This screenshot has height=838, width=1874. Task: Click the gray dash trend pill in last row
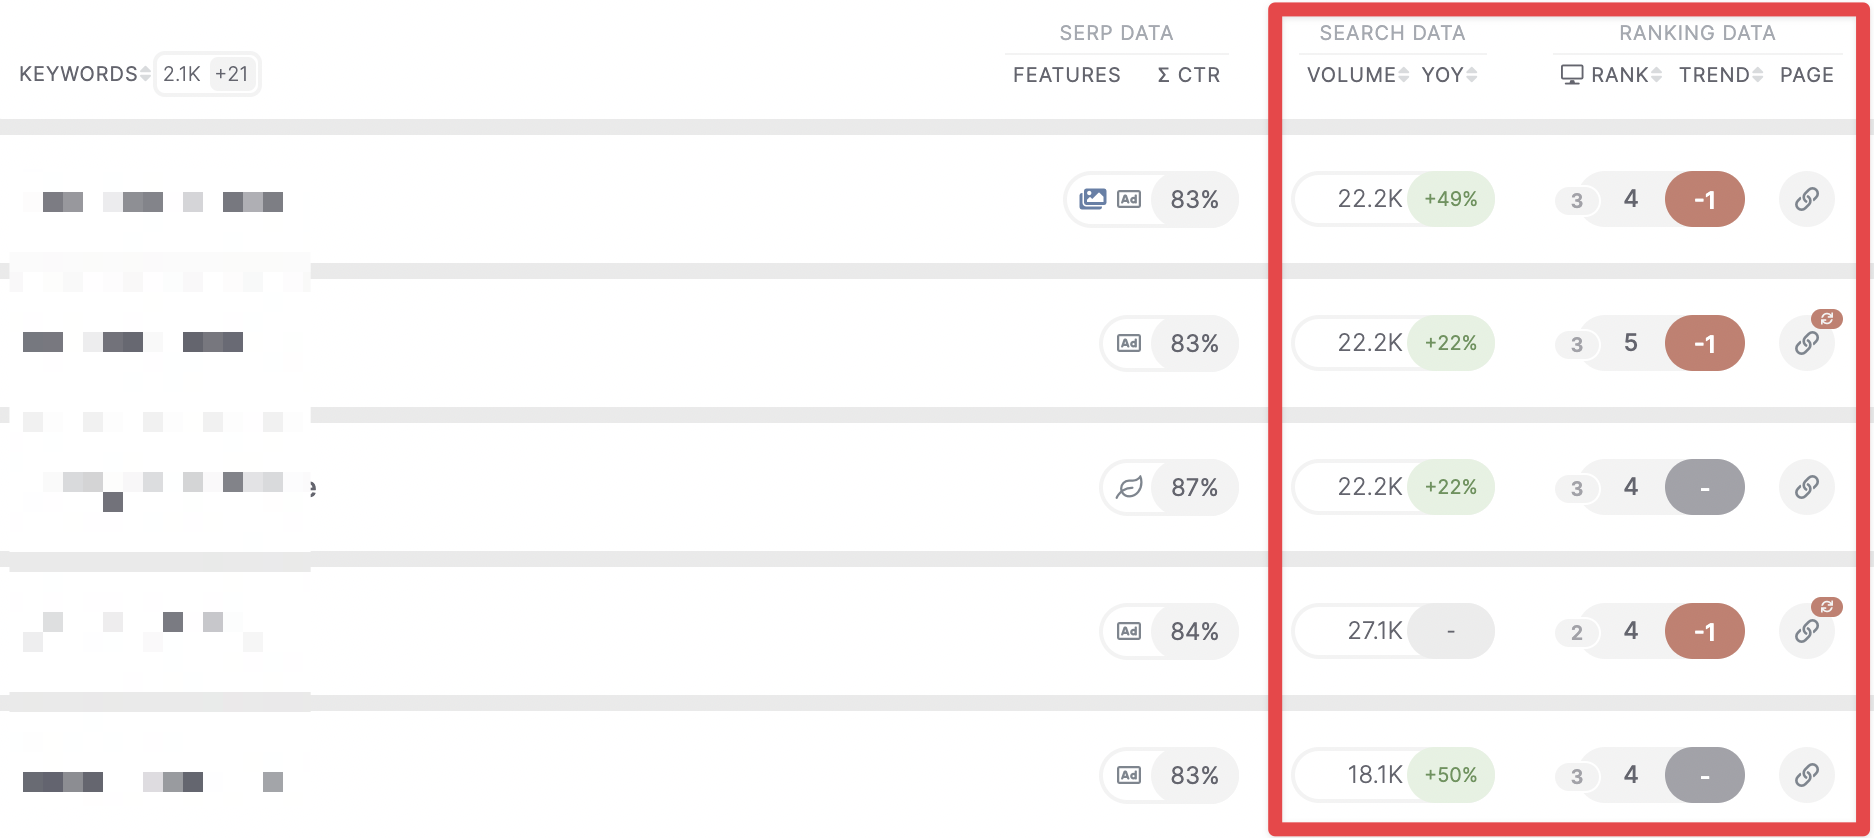point(1705,775)
